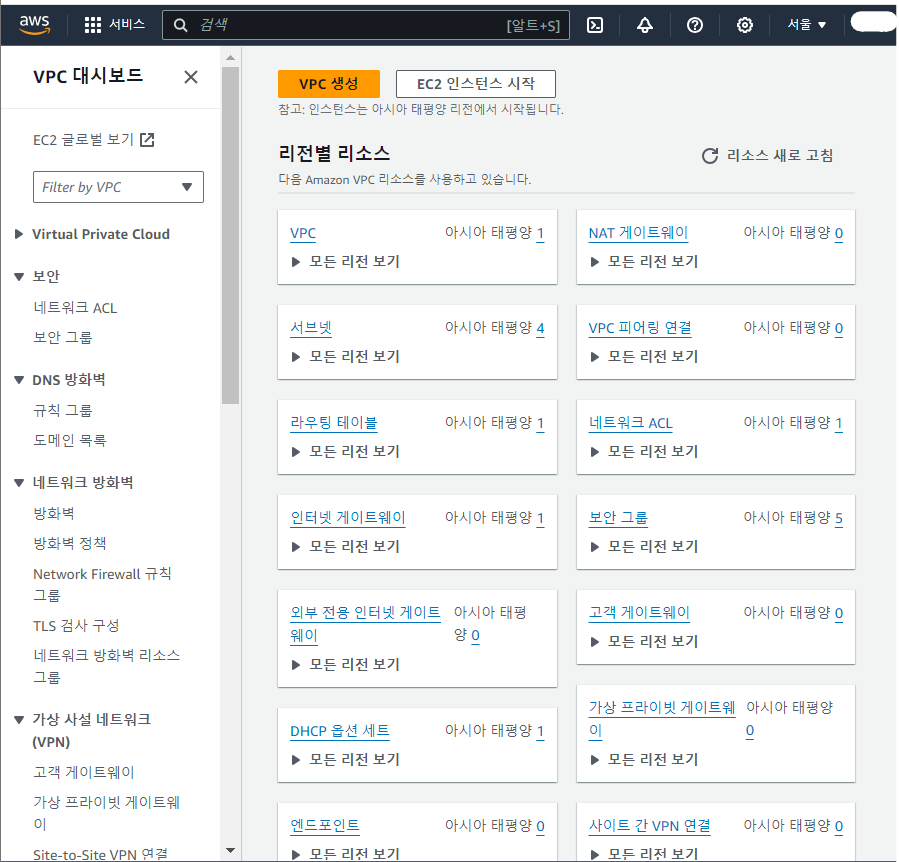Open the VPC 피어링 연결 link
Viewport: 899px width, 862px height.
click(x=640, y=328)
